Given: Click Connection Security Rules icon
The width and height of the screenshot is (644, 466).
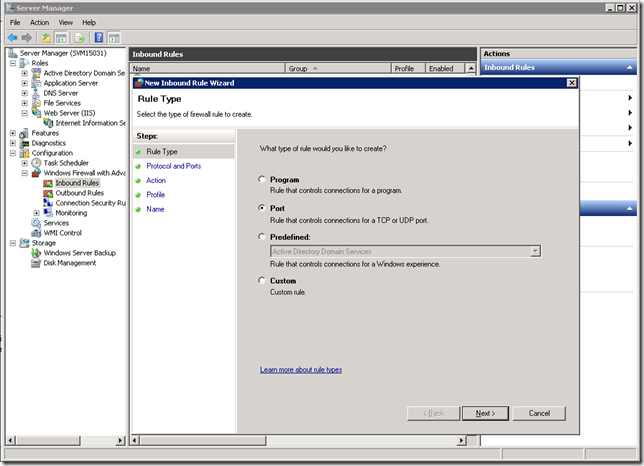Looking at the screenshot, I should tap(48, 203).
